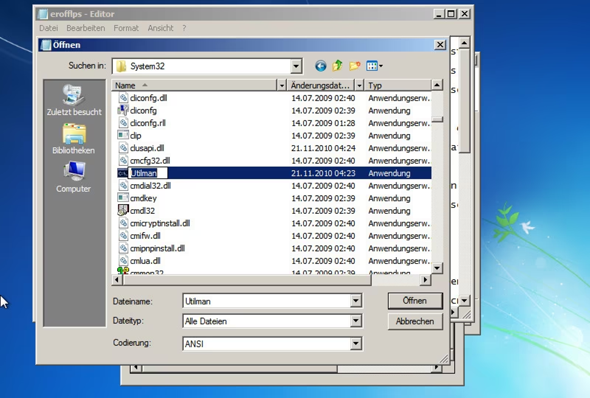The image size is (590, 398).
Task: Open Zuletzt besucht in places sidebar
Action: [74, 100]
